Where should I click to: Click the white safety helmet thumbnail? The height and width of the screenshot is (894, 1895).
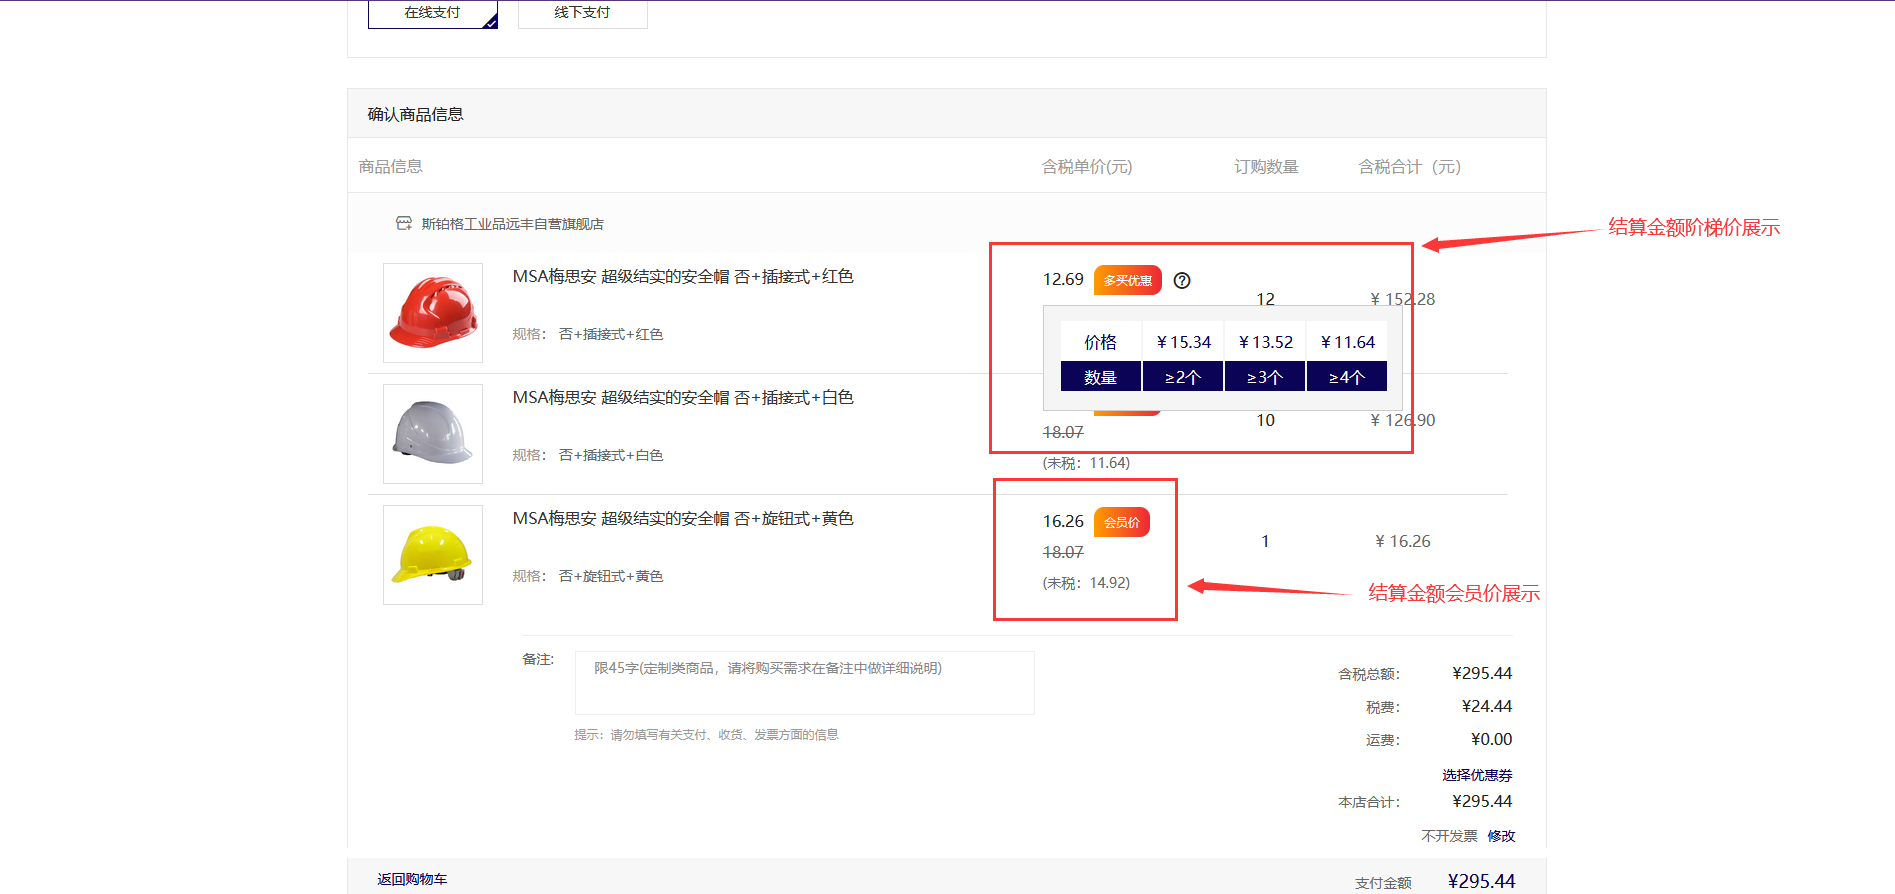click(433, 434)
